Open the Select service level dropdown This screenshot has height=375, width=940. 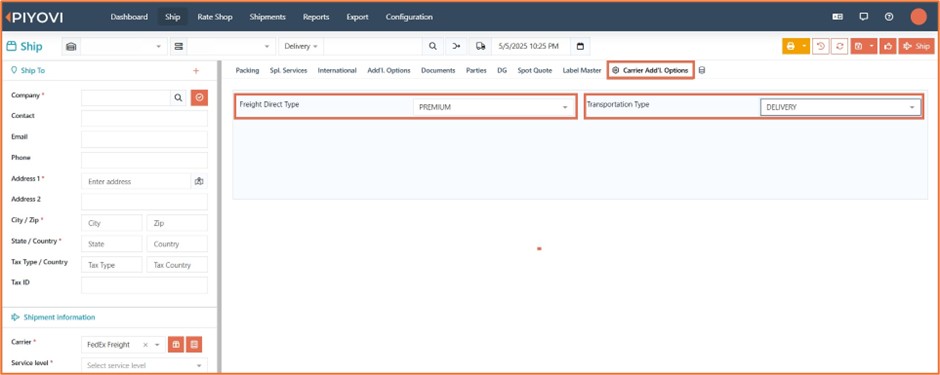pos(144,365)
